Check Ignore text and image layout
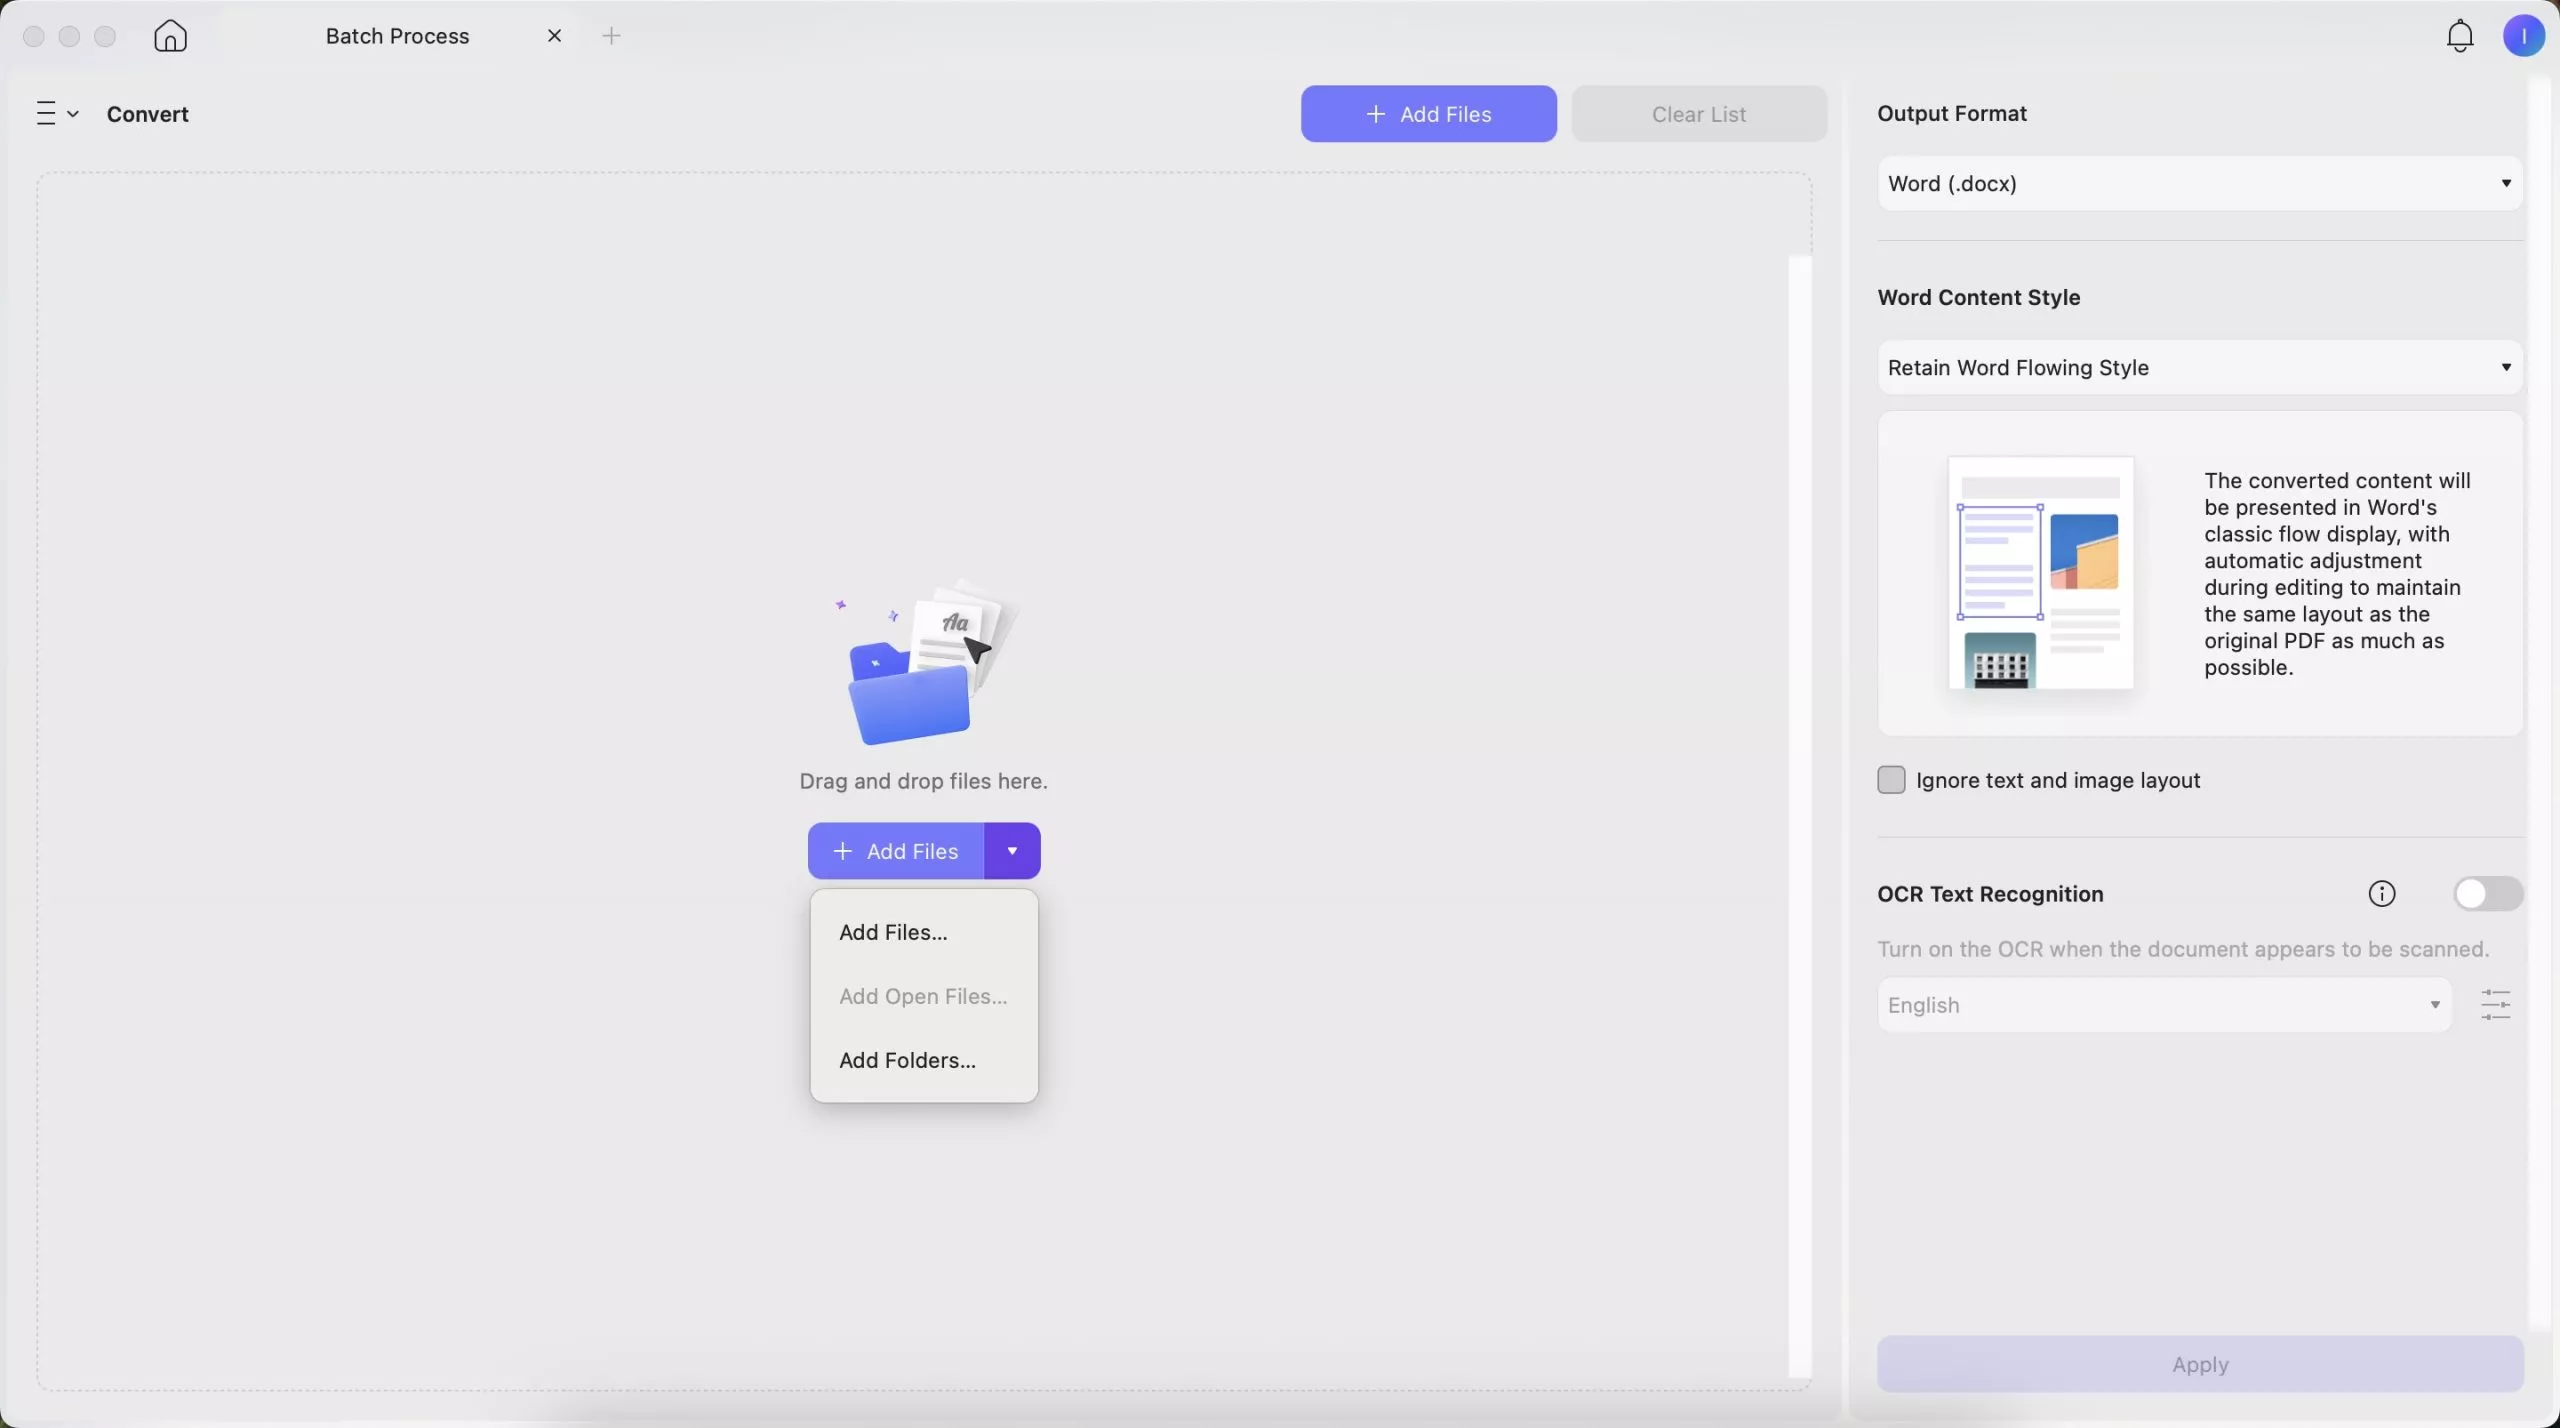Image resolution: width=2560 pixels, height=1428 pixels. click(1891, 780)
